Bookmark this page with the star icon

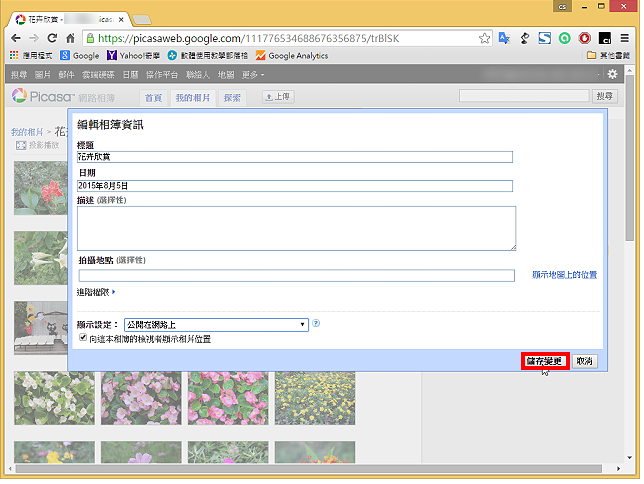click(484, 38)
